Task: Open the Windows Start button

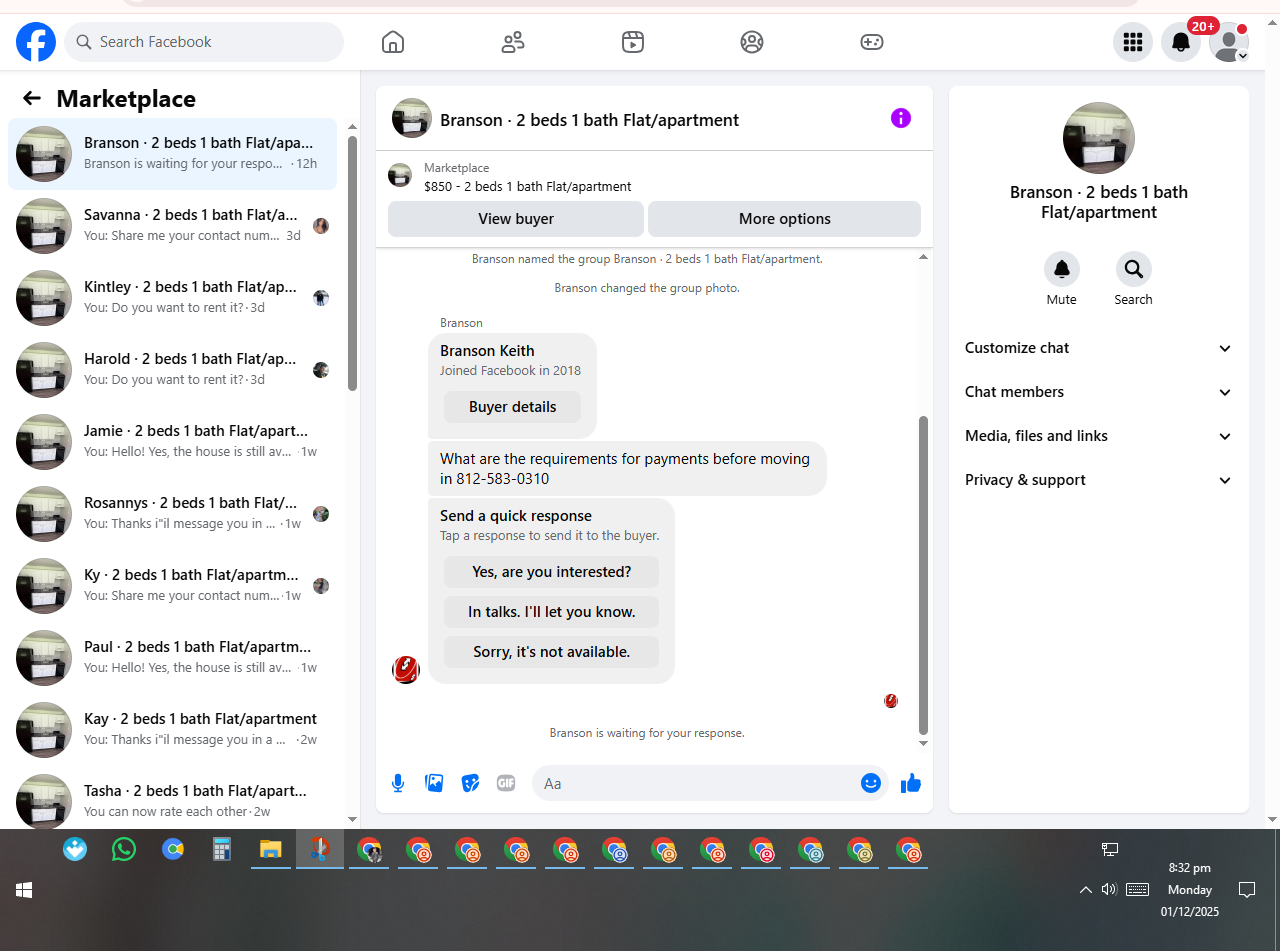Action: [24, 889]
